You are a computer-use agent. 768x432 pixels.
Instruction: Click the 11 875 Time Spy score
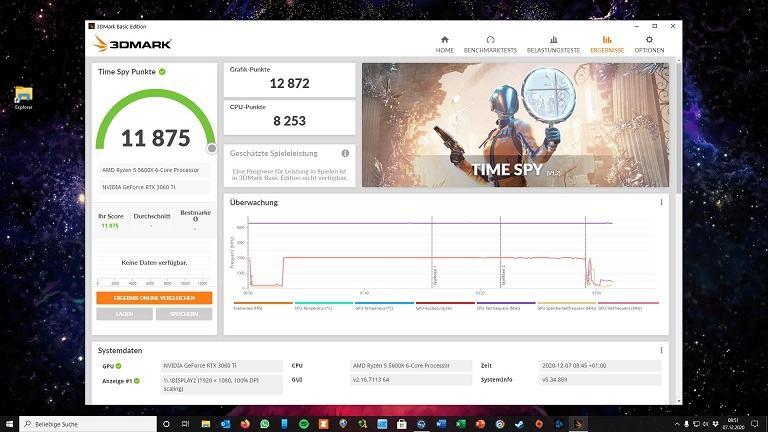155,138
